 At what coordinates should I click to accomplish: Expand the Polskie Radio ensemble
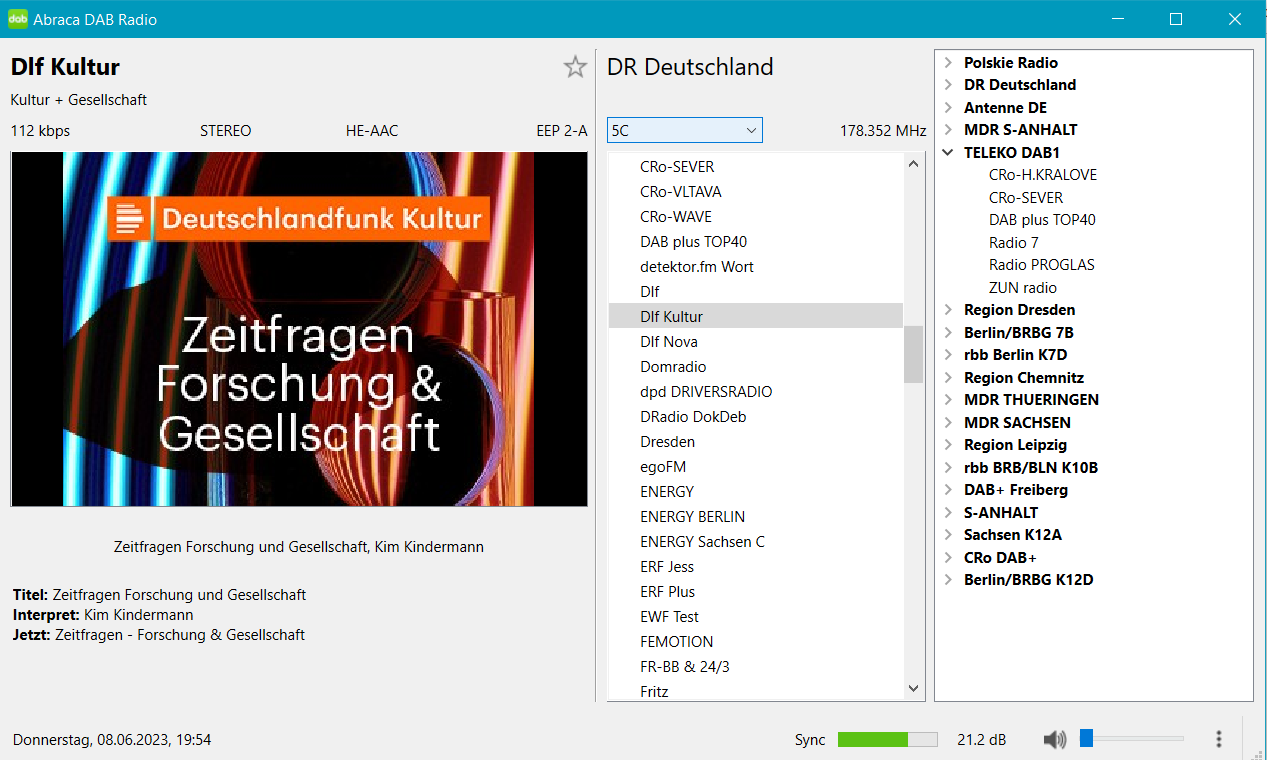point(948,62)
